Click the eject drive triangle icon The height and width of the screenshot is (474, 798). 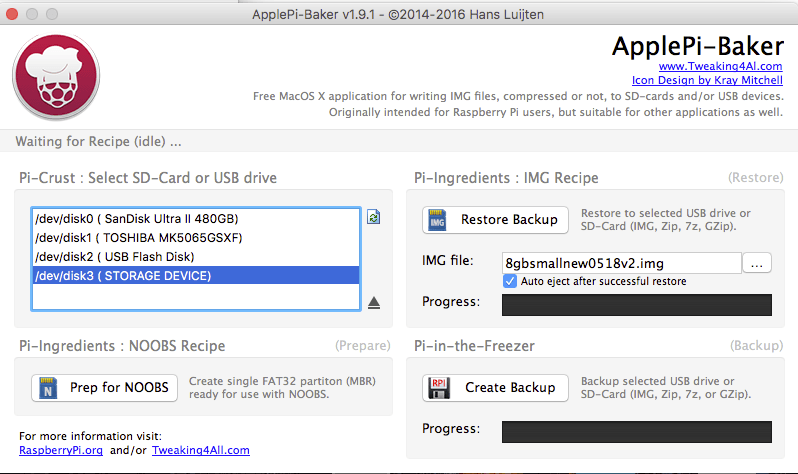point(374,303)
